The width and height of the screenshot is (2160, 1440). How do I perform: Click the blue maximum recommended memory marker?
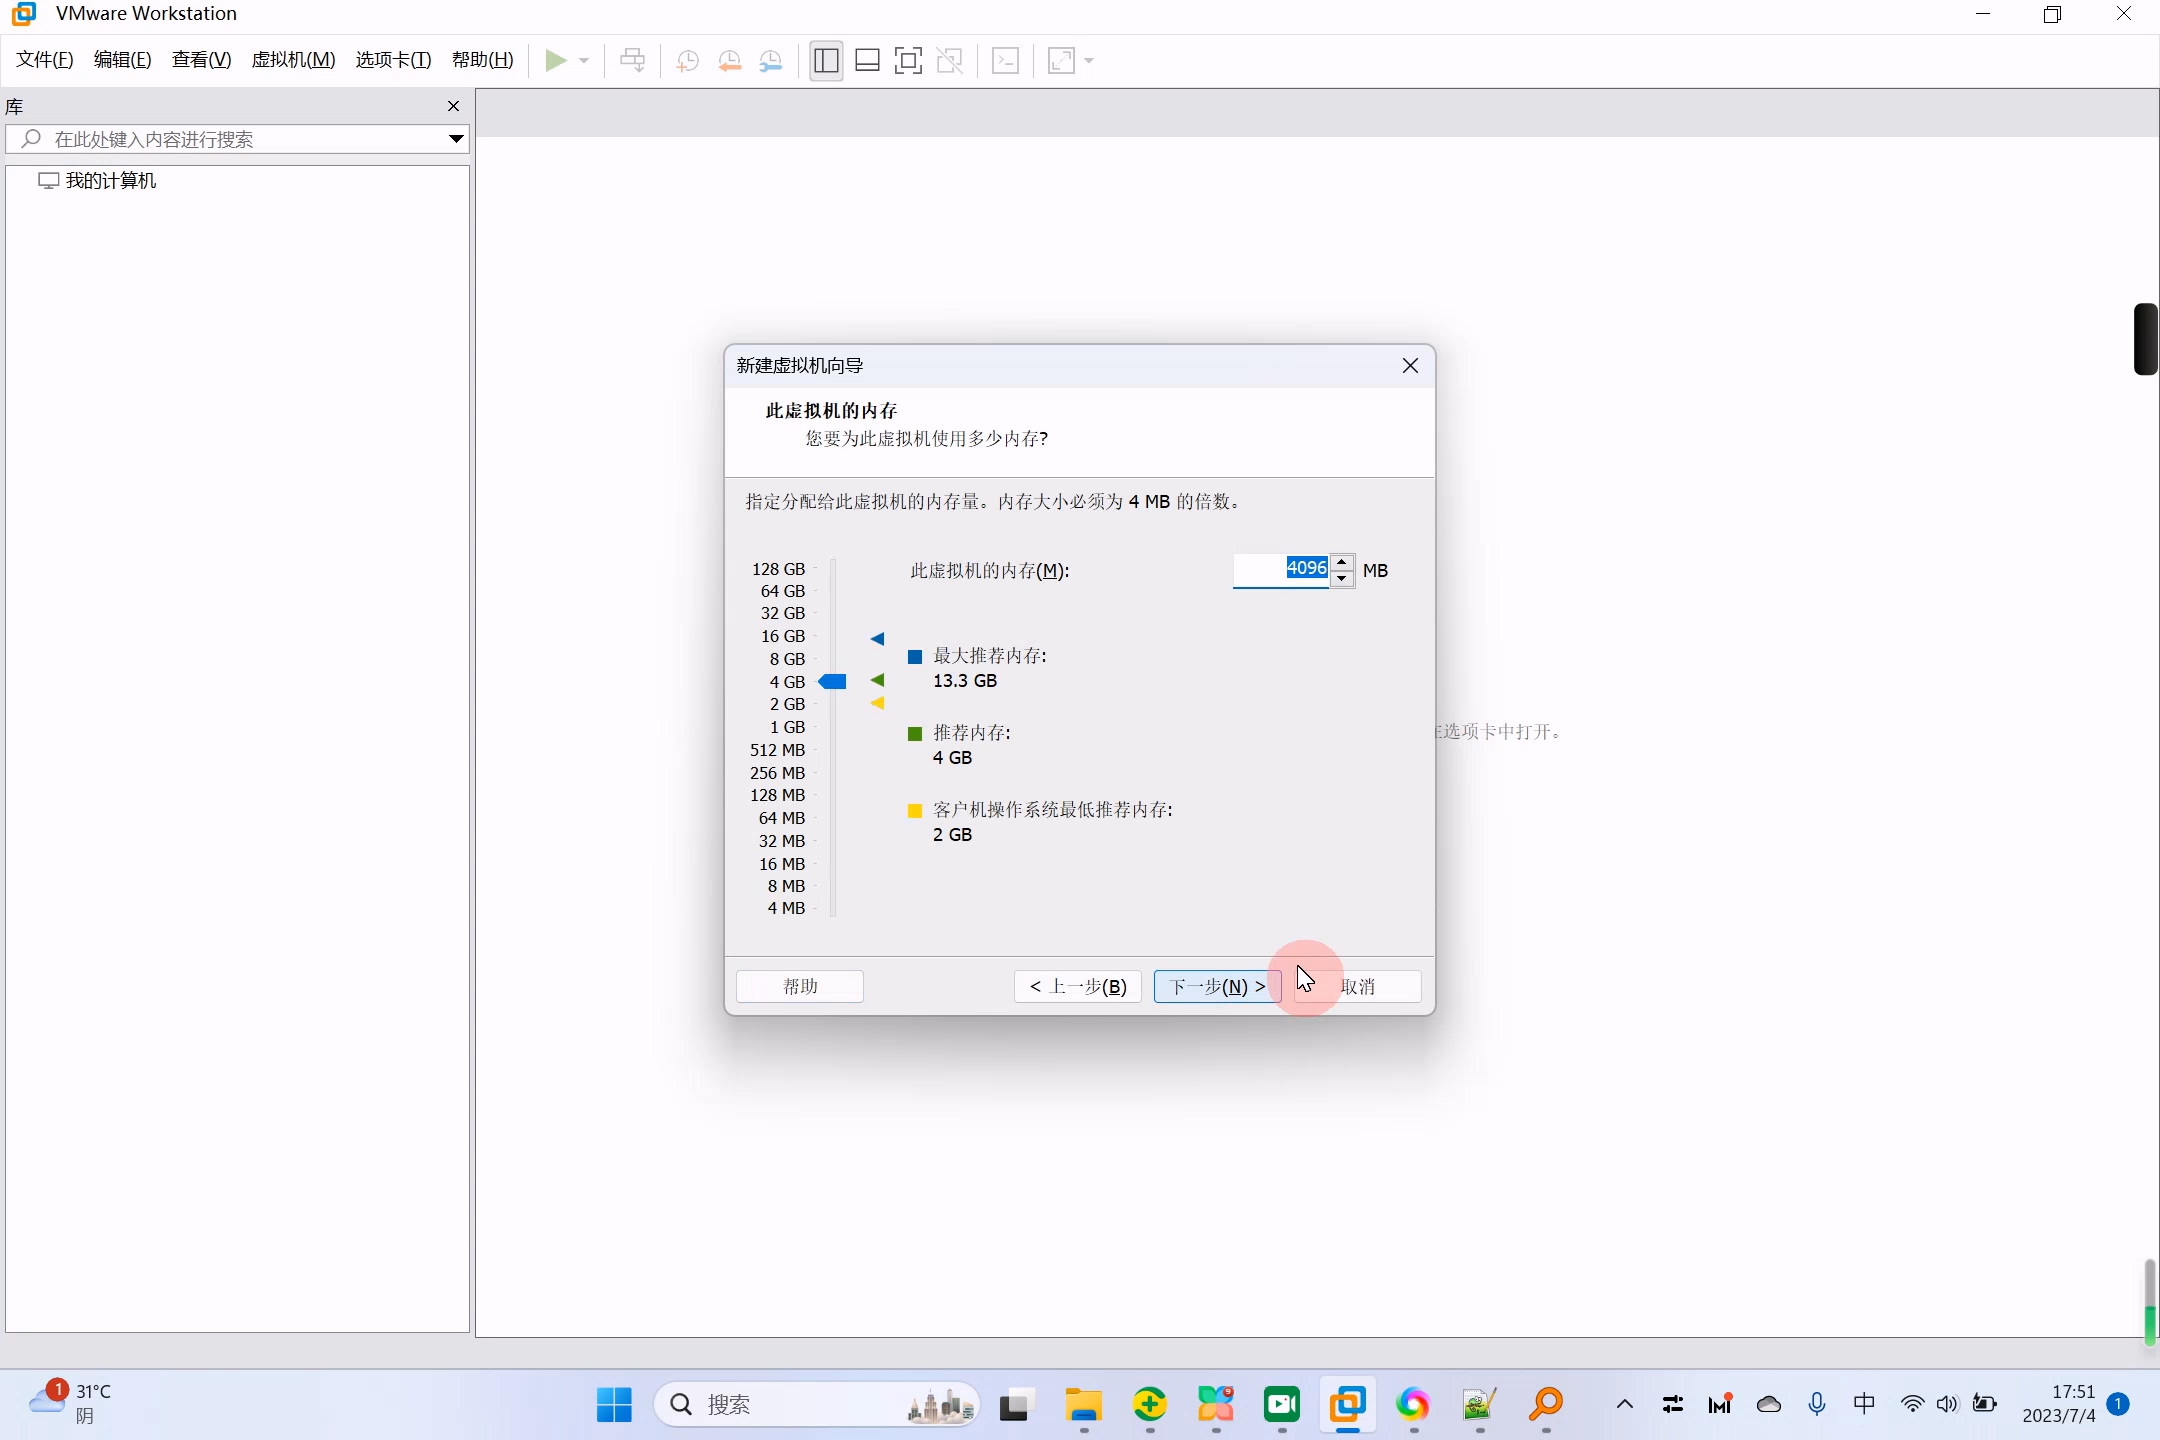coord(877,638)
